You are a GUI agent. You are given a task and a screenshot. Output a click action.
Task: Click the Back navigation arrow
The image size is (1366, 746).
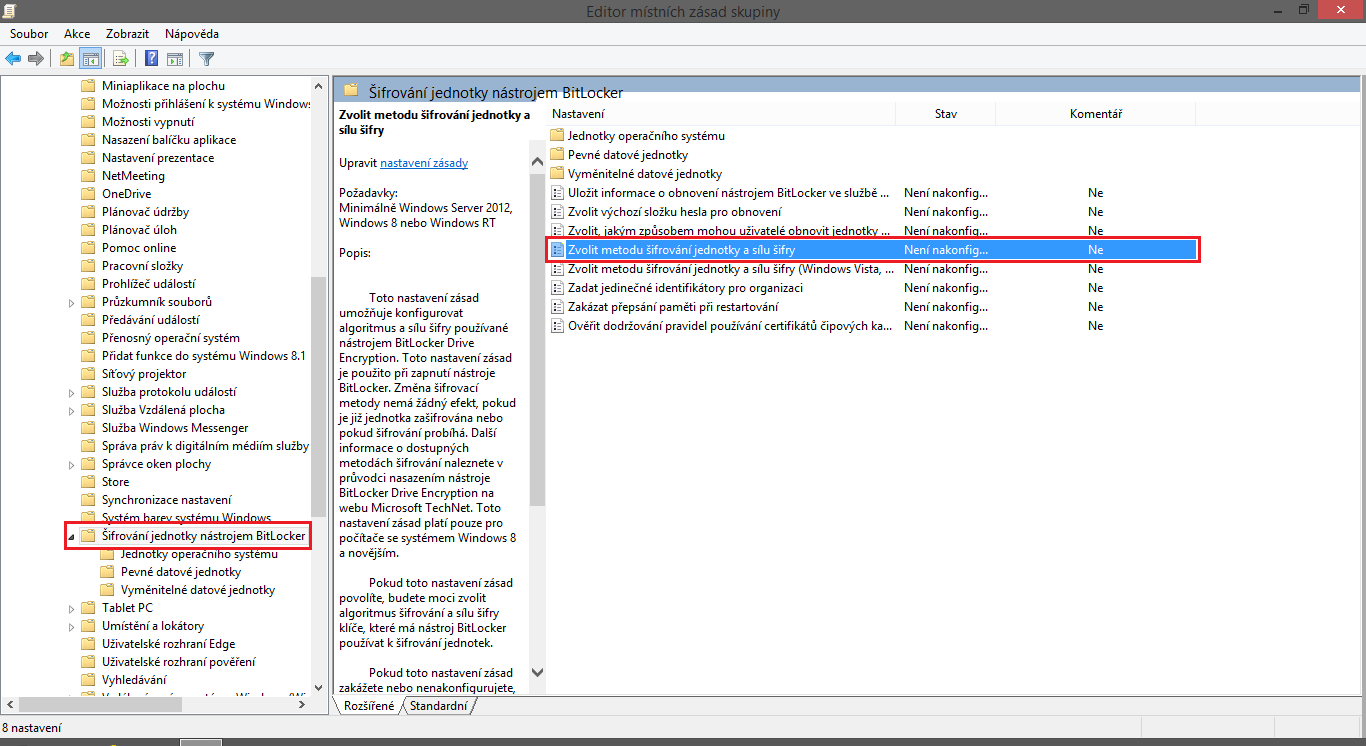pyautogui.click(x=13, y=58)
